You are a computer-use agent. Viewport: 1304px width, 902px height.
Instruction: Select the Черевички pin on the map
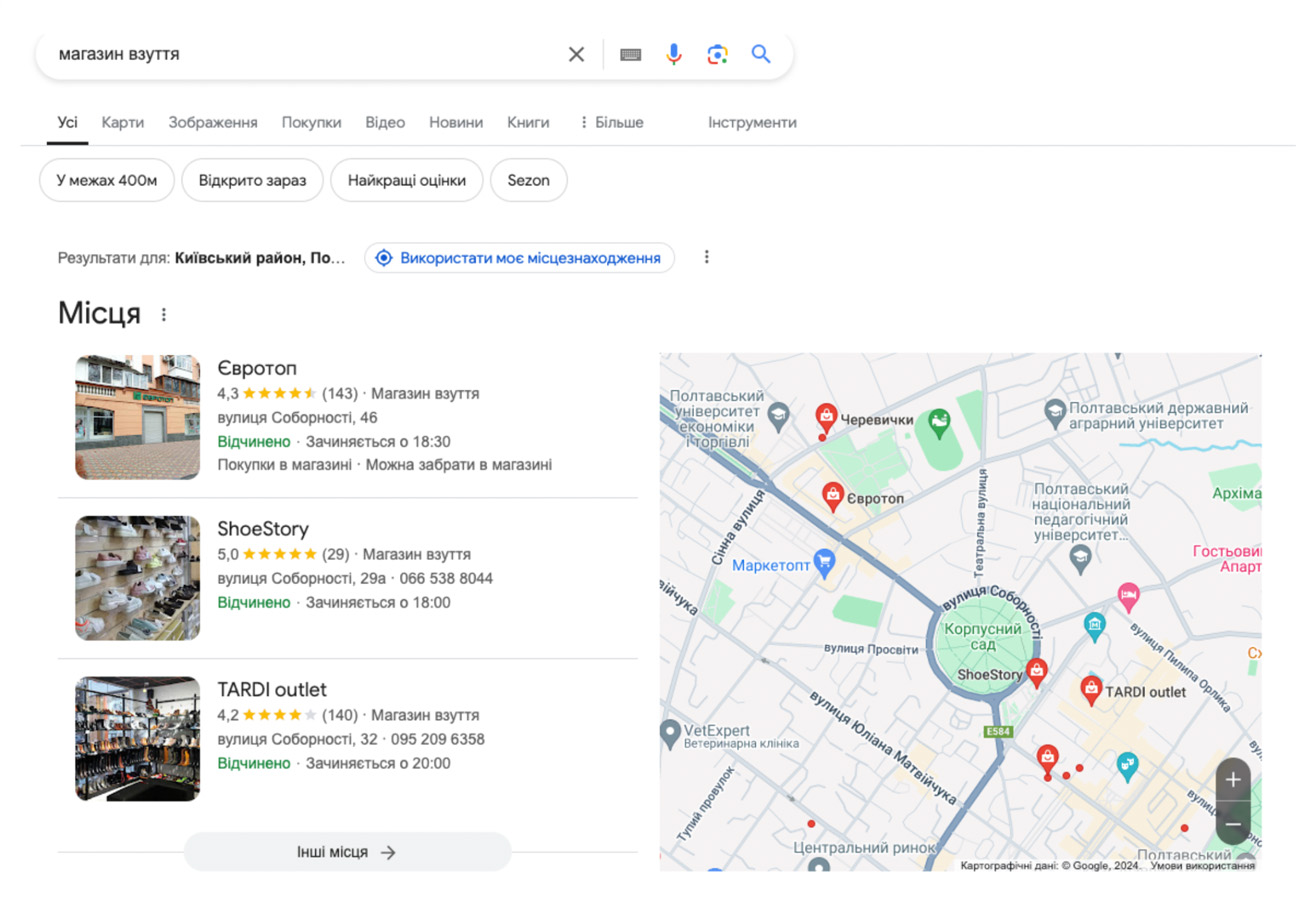826,417
